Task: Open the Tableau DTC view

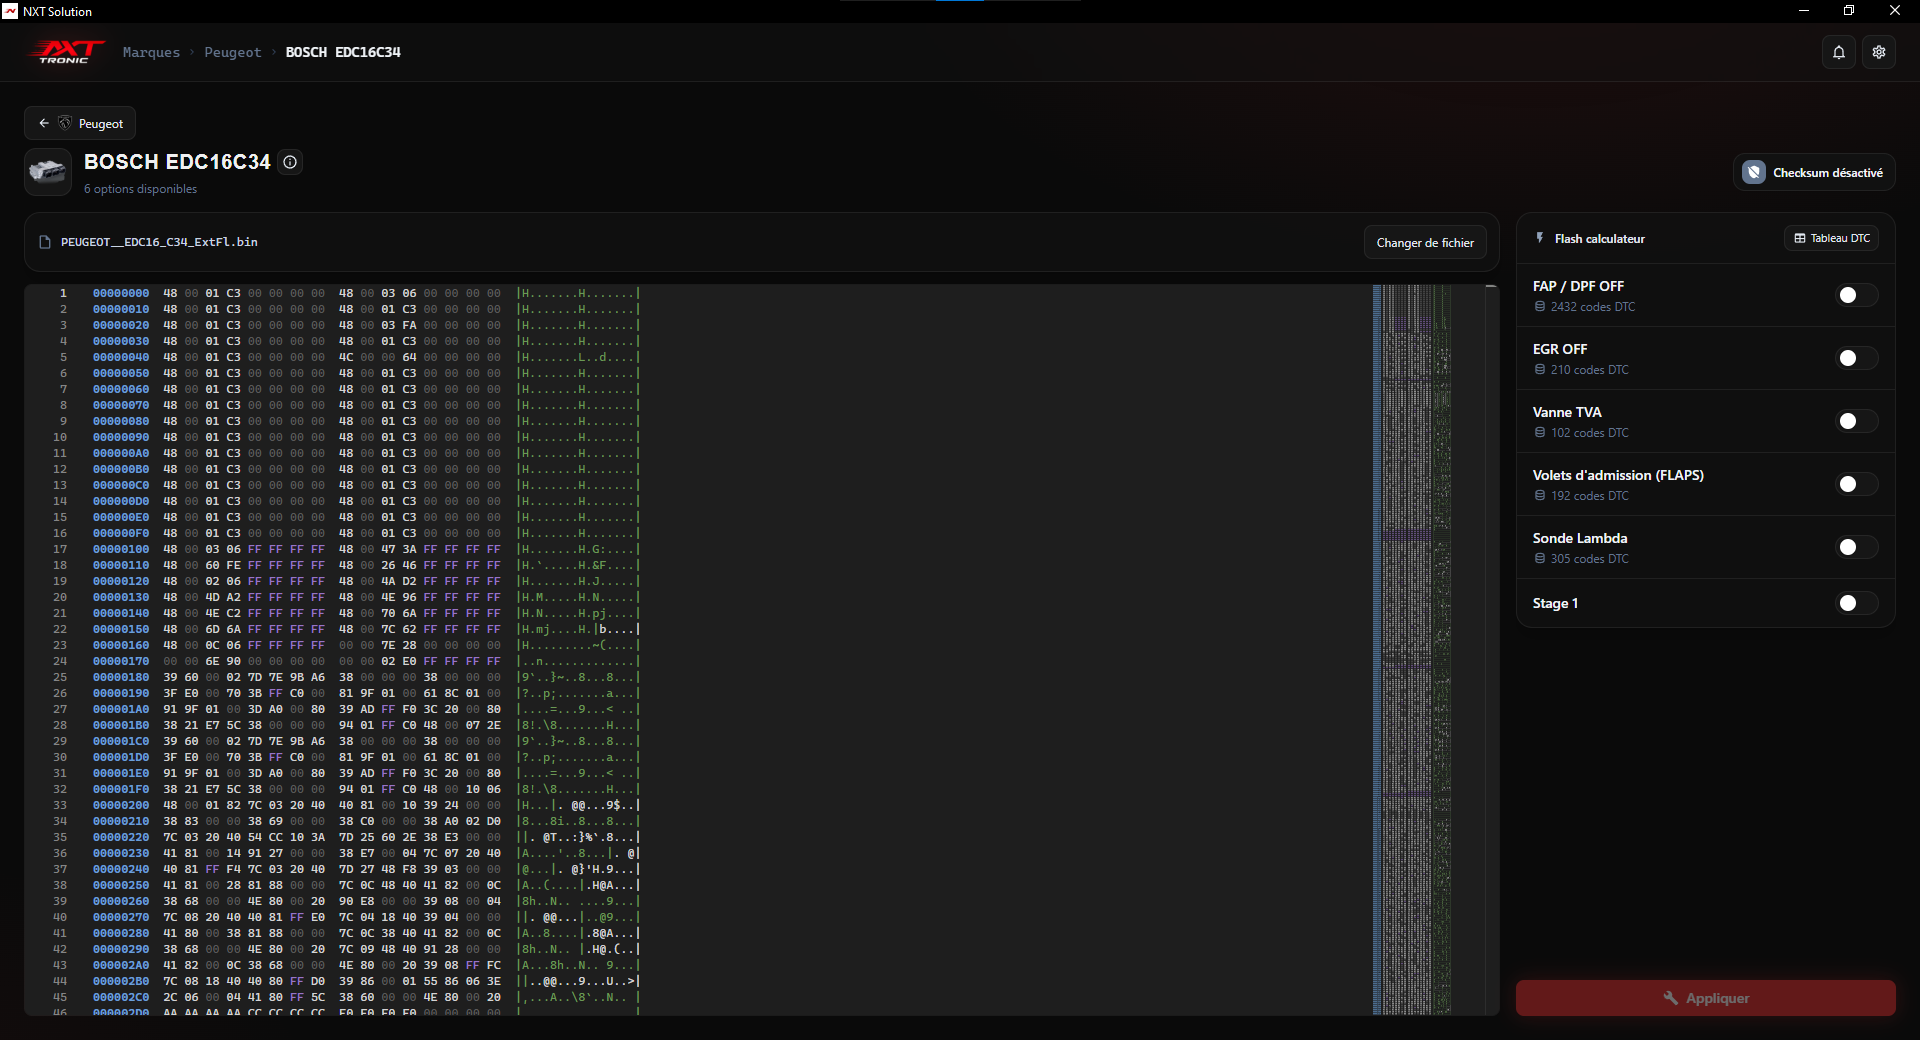Action: click(1831, 238)
